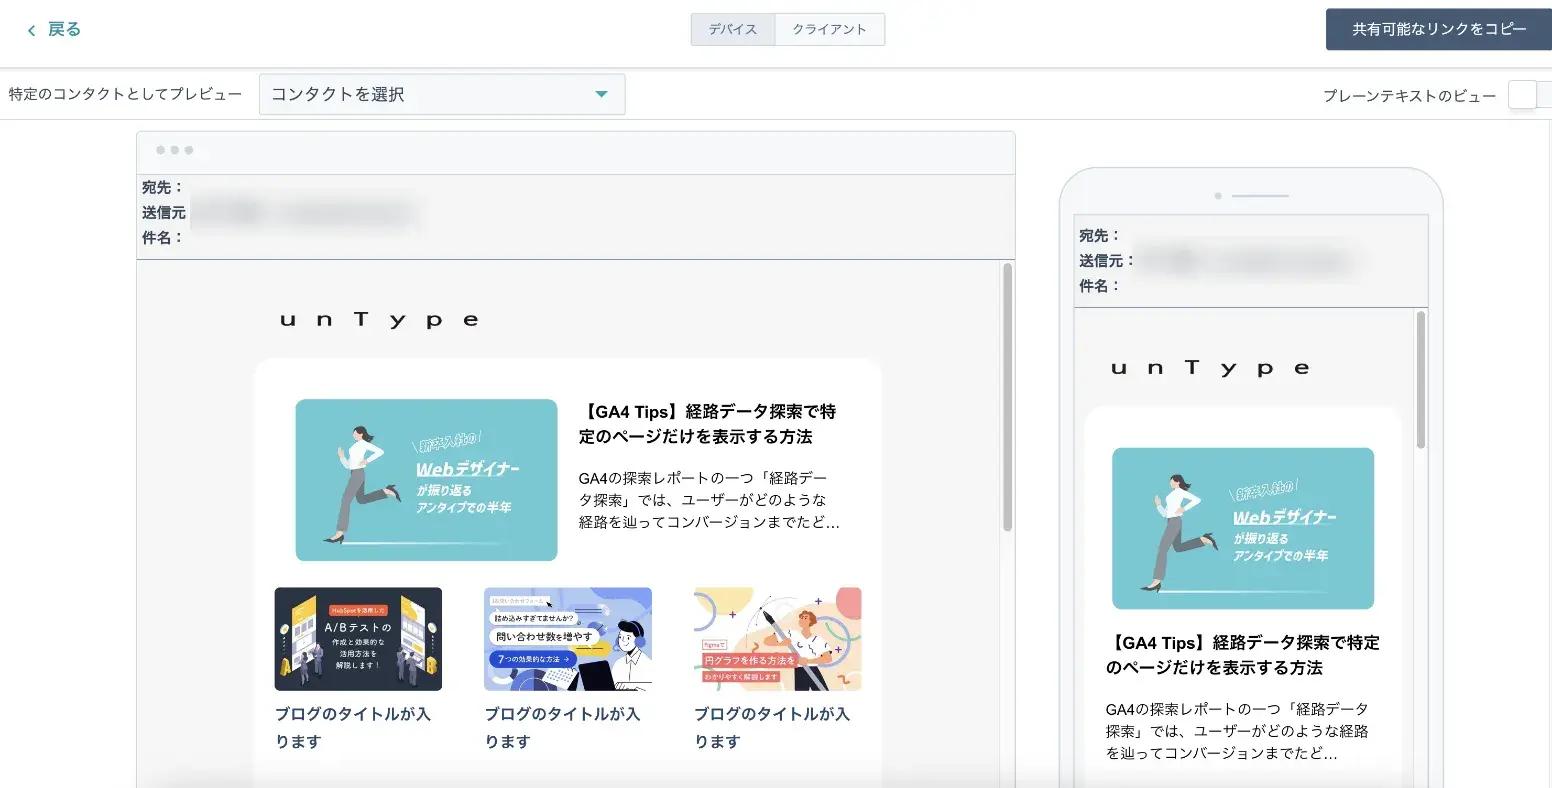Switch to the デバイス tab

[x=733, y=29]
